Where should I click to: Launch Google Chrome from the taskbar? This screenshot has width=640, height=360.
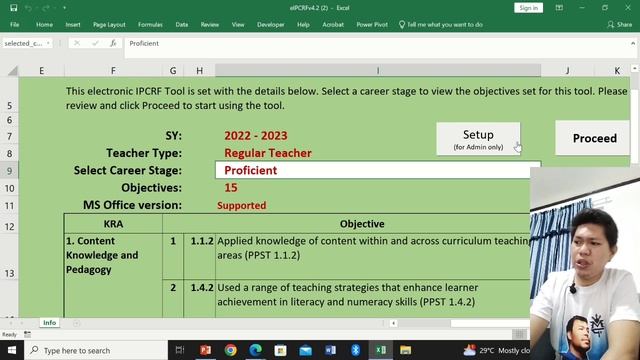tap(231, 350)
